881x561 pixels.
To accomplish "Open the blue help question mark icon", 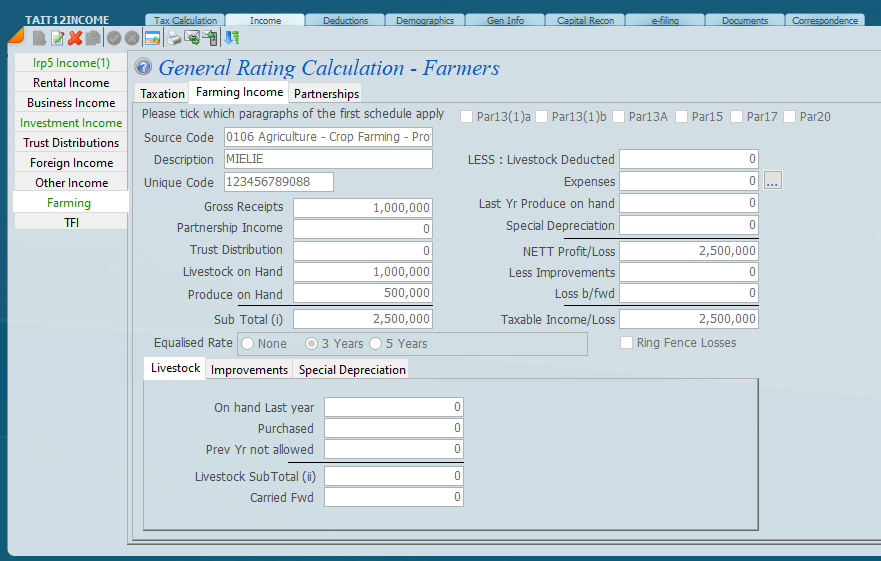I will [144, 68].
